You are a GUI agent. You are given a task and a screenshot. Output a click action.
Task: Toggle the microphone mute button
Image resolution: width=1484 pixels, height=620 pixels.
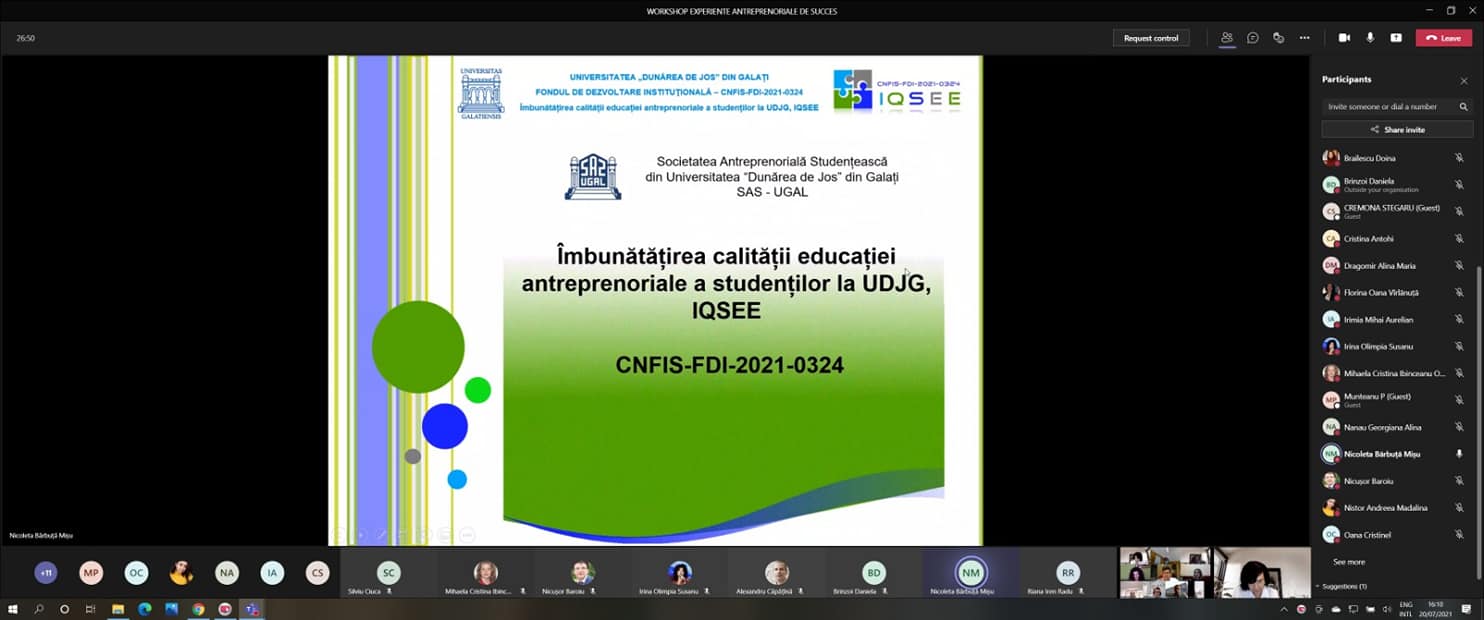point(1370,38)
